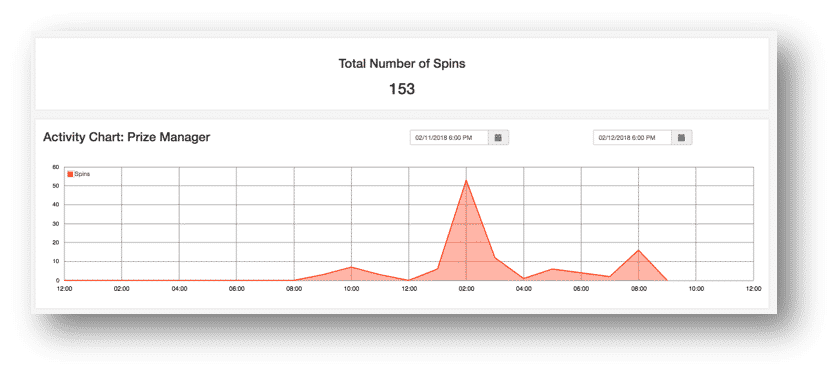
Task: Click the Activity Chart: Prize Manager title
Action: pyautogui.click(x=126, y=137)
